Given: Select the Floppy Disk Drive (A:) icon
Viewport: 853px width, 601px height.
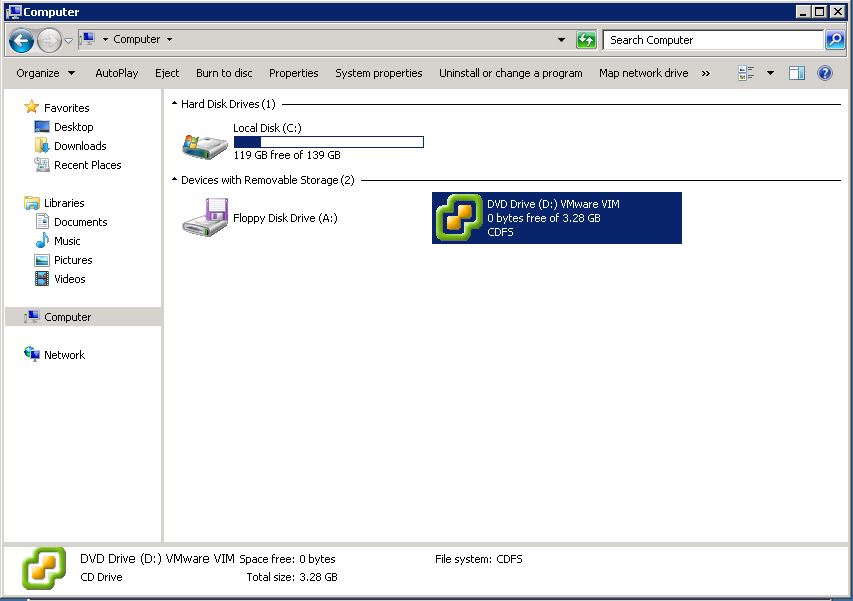Looking at the screenshot, I should [205, 217].
